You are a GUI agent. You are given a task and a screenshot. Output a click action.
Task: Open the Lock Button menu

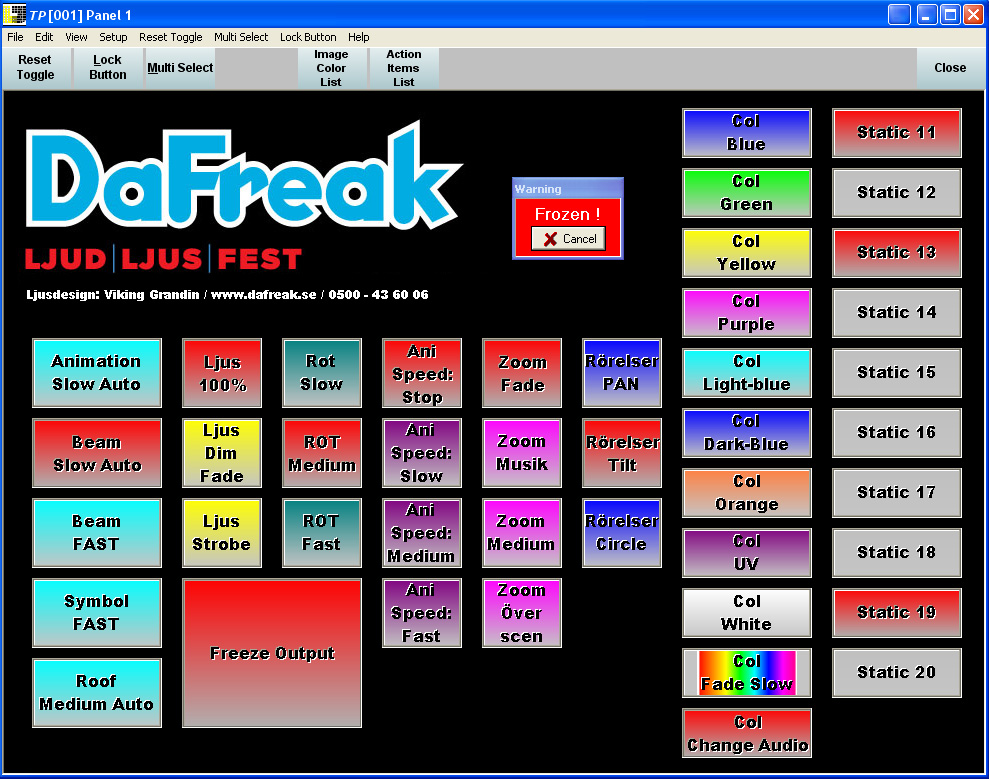(308, 37)
